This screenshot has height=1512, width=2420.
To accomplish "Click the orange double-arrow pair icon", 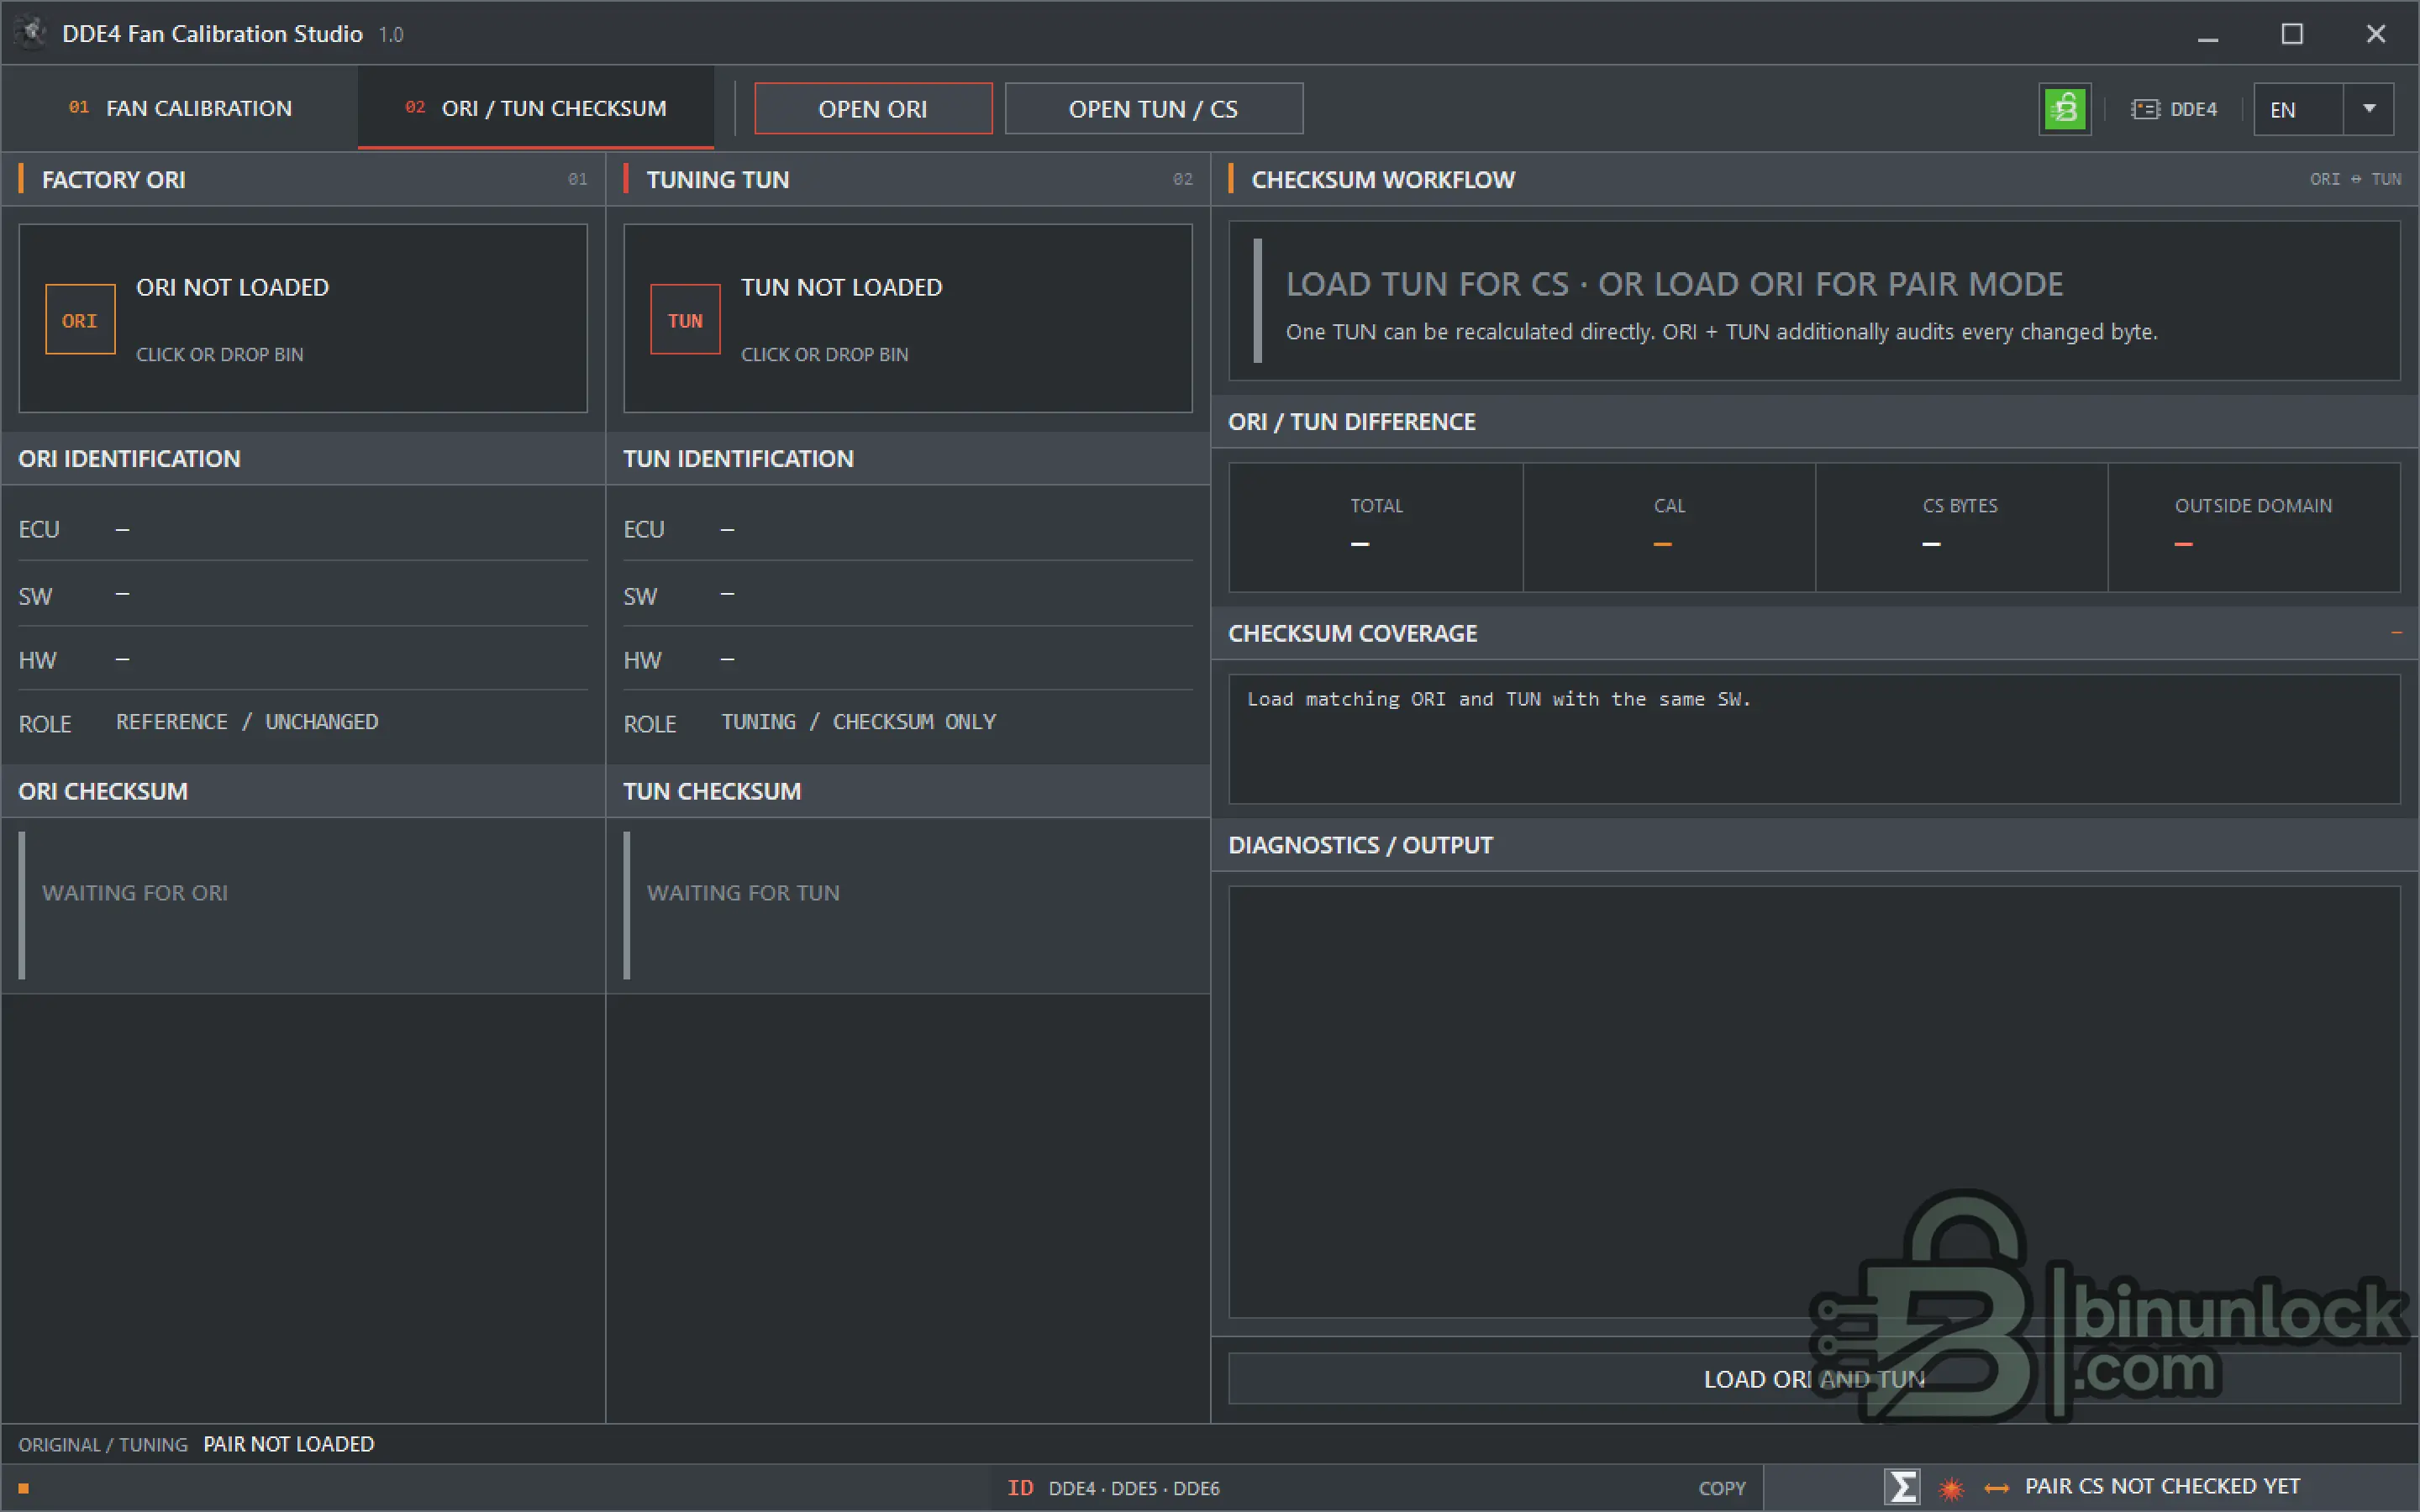I will [1996, 1488].
